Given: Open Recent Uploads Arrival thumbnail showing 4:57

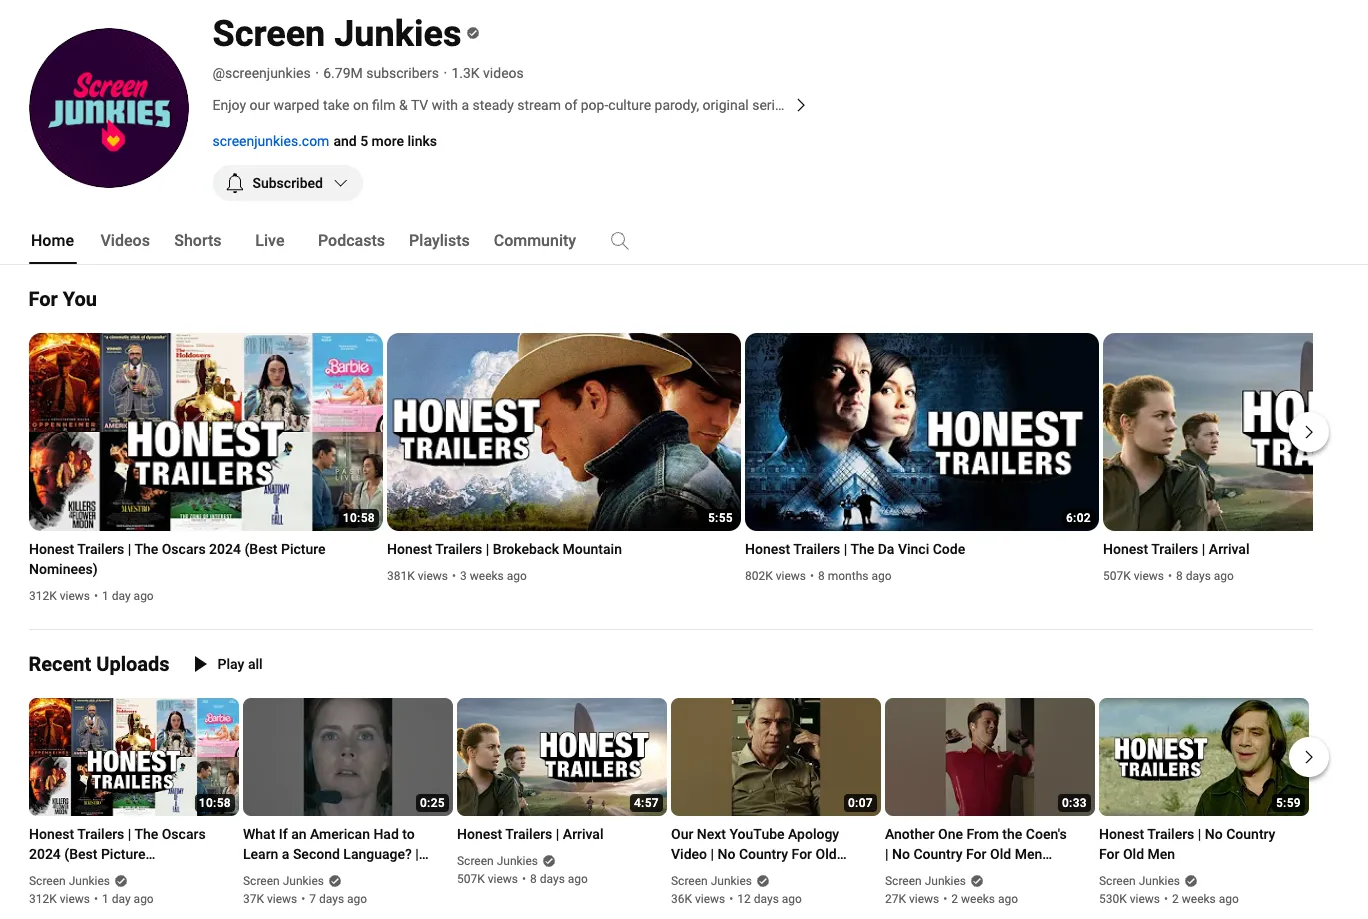Looking at the screenshot, I should [562, 757].
